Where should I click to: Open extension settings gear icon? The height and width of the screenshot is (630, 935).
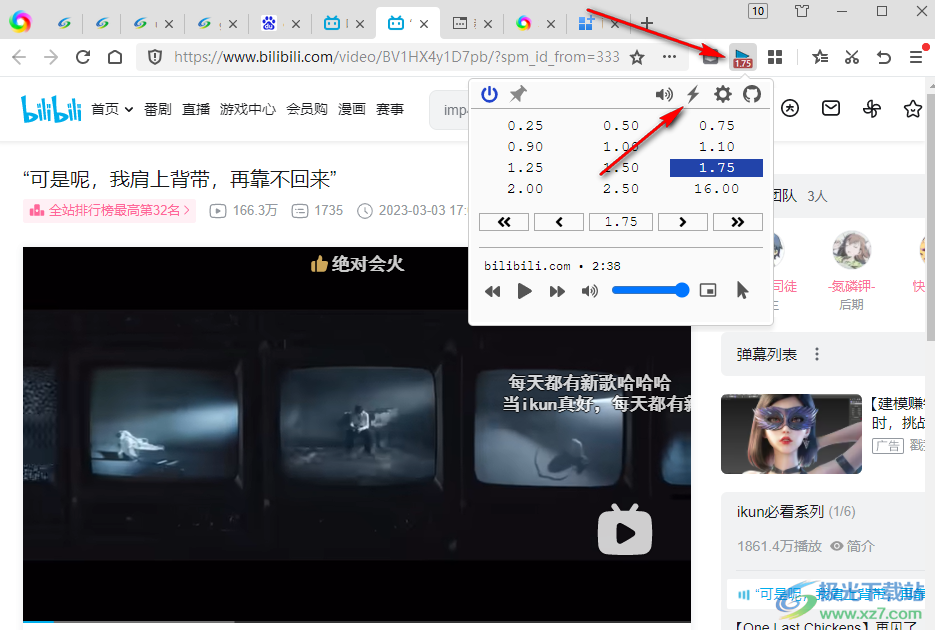pyautogui.click(x=723, y=94)
